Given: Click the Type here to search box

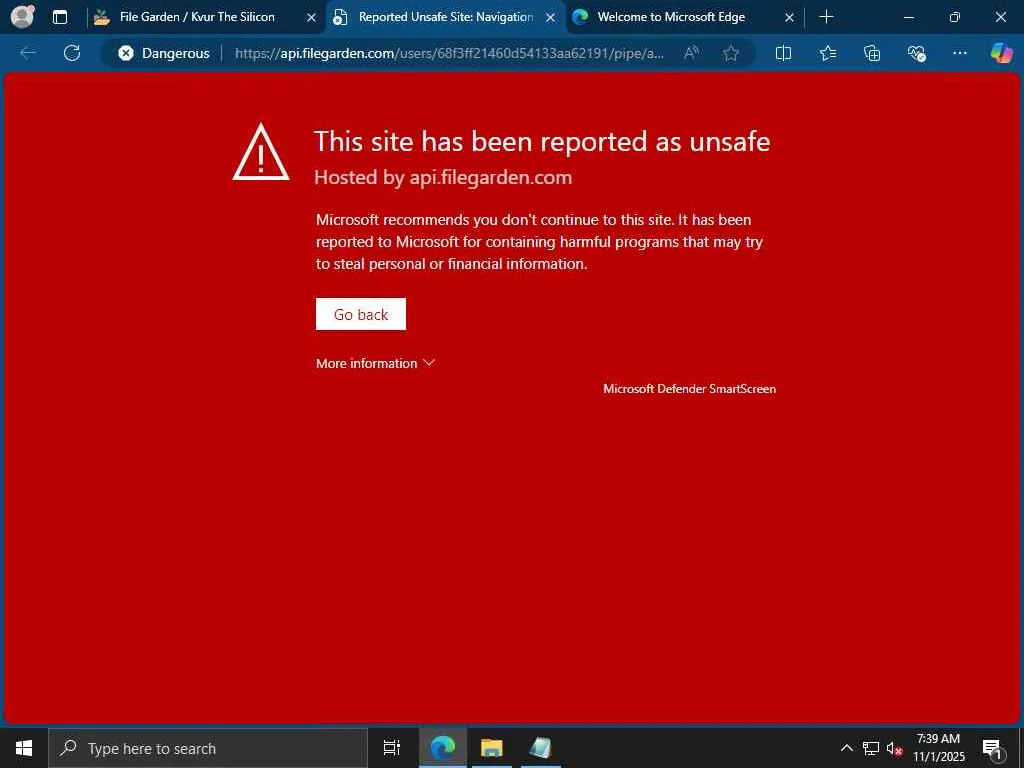Looking at the screenshot, I should (208, 748).
